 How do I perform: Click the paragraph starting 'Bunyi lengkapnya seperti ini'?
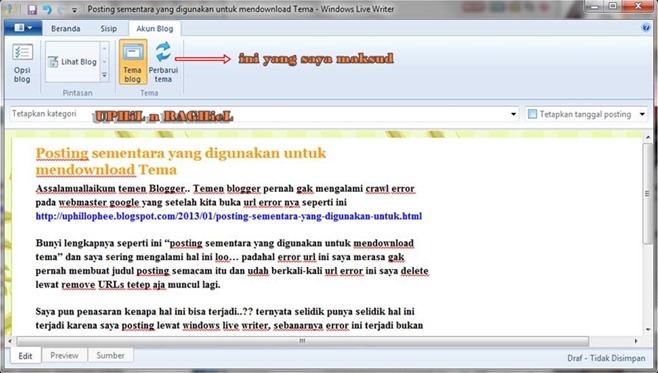point(232,264)
